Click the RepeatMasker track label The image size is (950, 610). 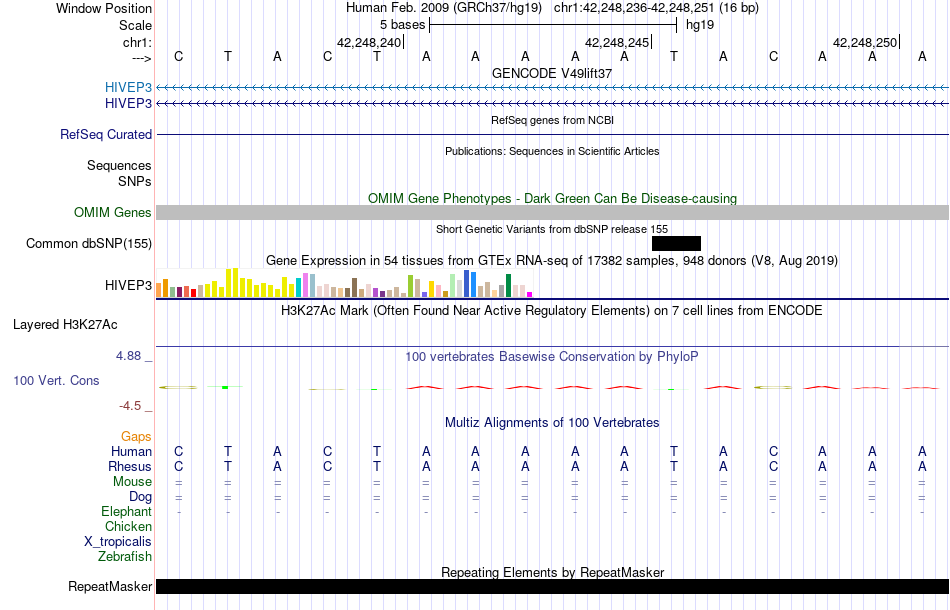(x=110, y=586)
